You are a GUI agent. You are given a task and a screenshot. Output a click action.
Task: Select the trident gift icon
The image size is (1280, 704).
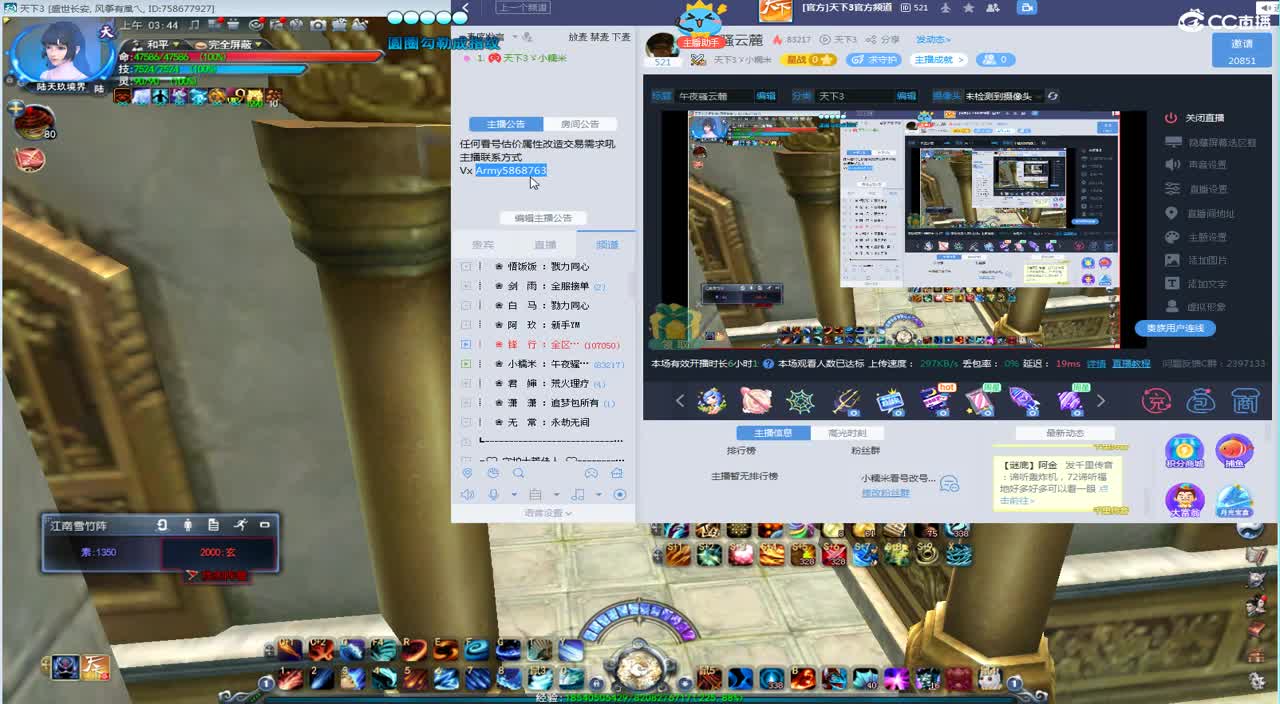846,401
